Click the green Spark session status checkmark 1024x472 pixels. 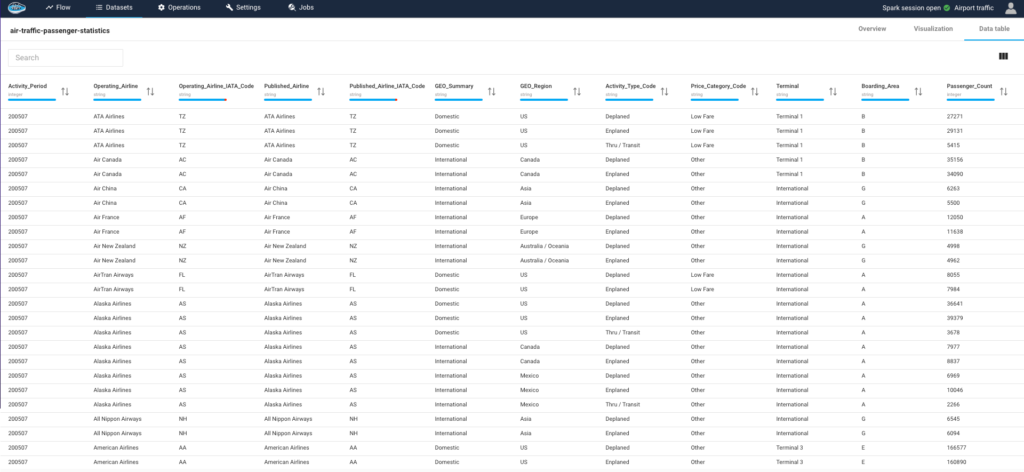click(947, 8)
